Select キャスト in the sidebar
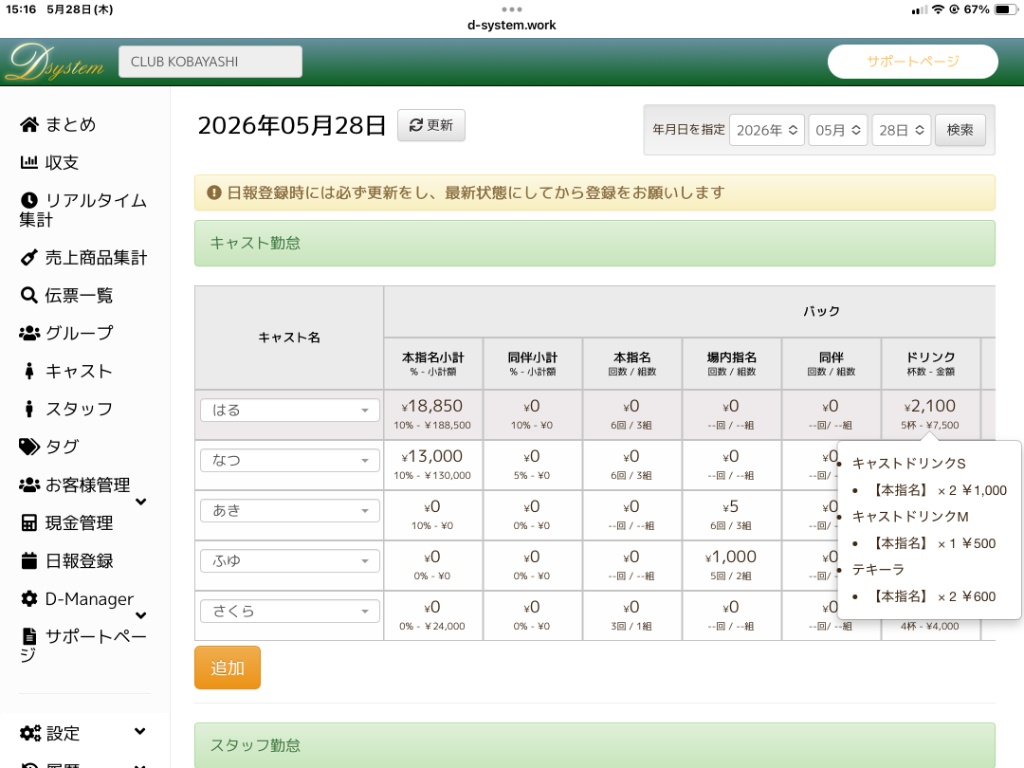The image size is (1024, 768). pos(78,371)
